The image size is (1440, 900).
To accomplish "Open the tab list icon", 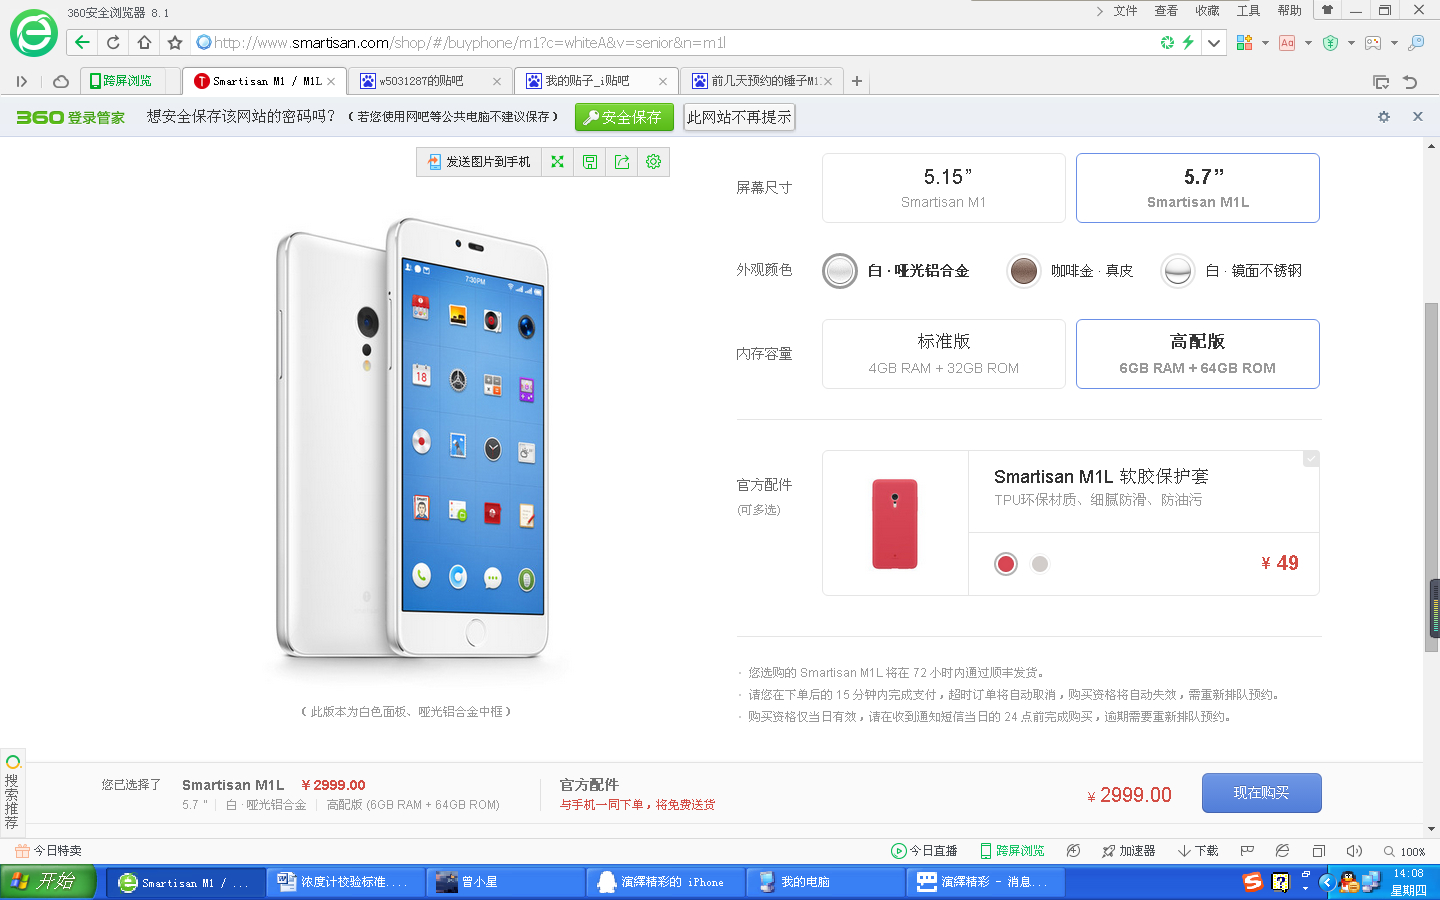I will point(1381,81).
